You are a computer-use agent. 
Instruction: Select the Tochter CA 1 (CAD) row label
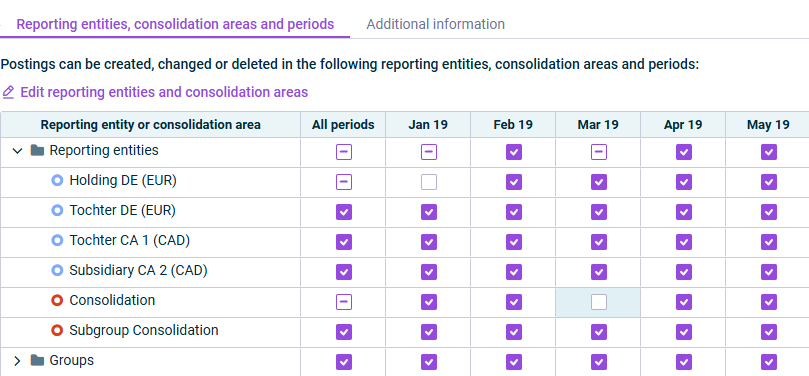point(130,241)
